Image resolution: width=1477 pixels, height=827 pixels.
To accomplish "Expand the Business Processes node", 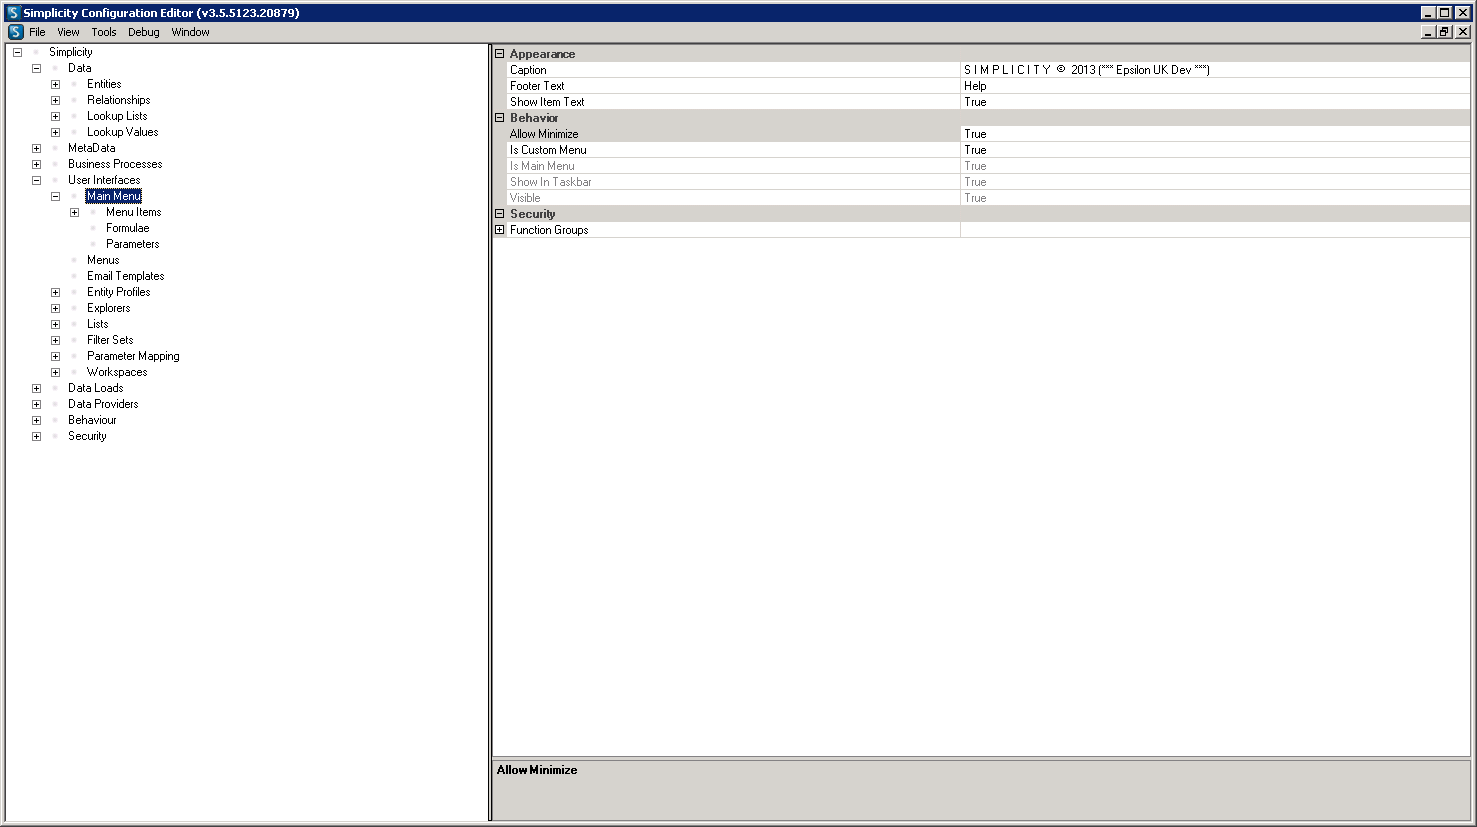I will (x=36, y=164).
